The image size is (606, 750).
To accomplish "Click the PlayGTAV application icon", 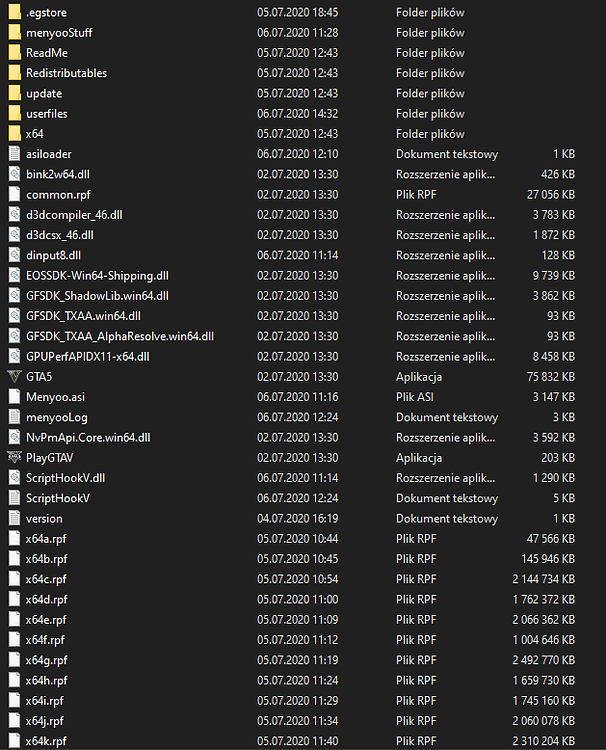I will click(14, 458).
